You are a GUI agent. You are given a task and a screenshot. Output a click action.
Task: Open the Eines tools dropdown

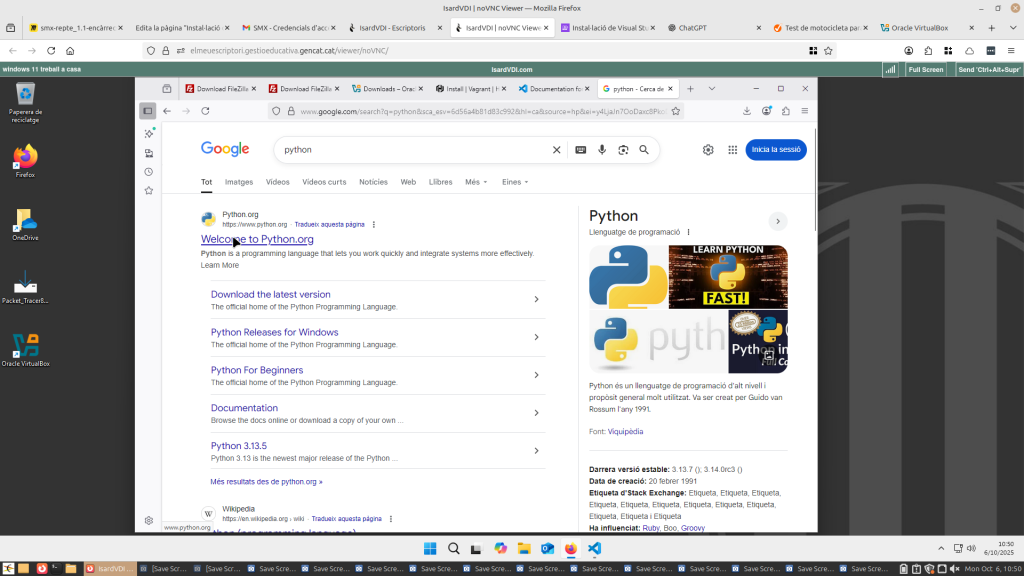click(515, 182)
